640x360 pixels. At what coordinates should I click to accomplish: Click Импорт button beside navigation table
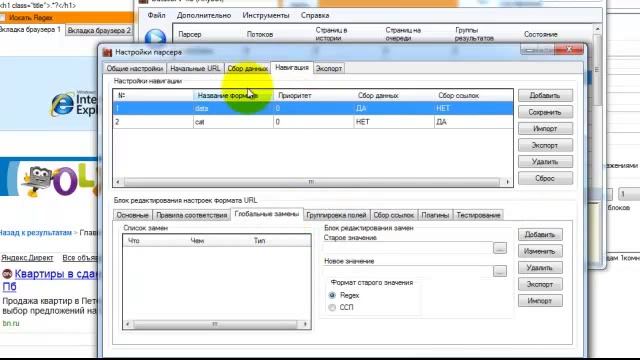(545, 129)
